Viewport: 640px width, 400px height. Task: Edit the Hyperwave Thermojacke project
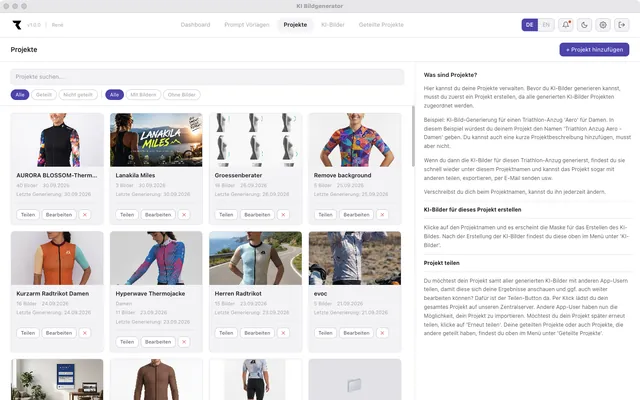(x=158, y=342)
